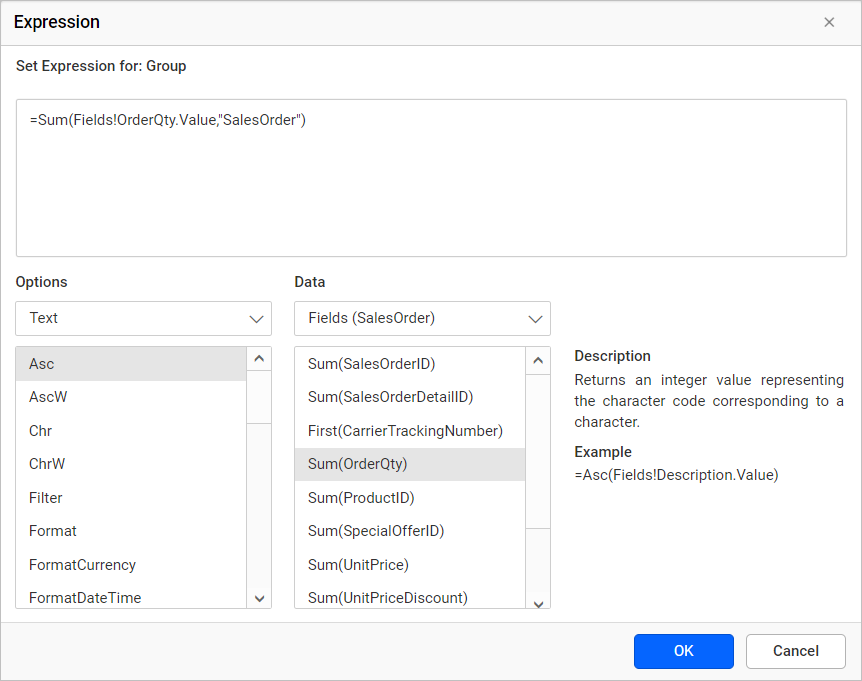
Task: Select FormatCurrency function in the list
Action: click(x=131, y=565)
